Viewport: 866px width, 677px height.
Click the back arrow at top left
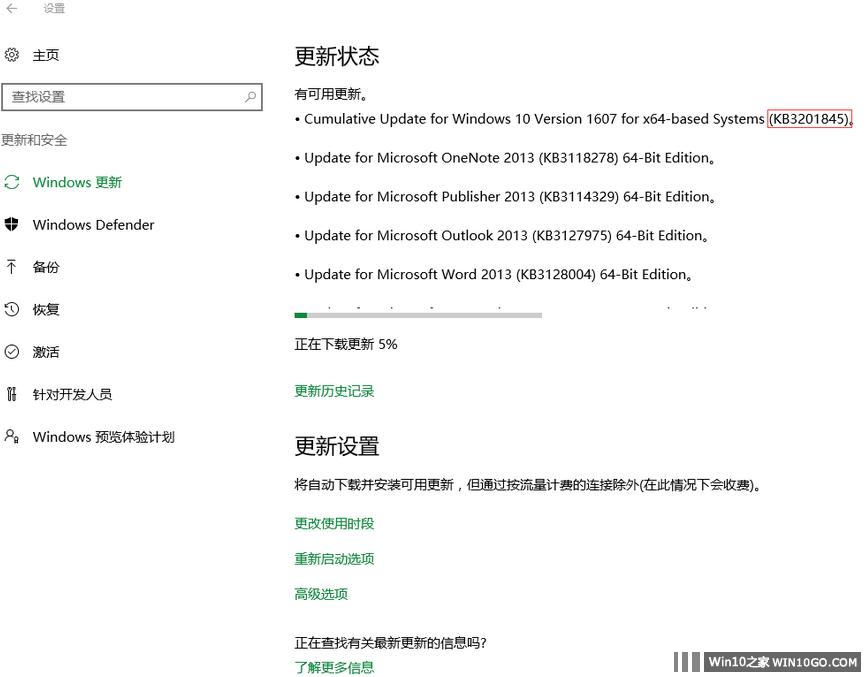pyautogui.click(x=13, y=10)
